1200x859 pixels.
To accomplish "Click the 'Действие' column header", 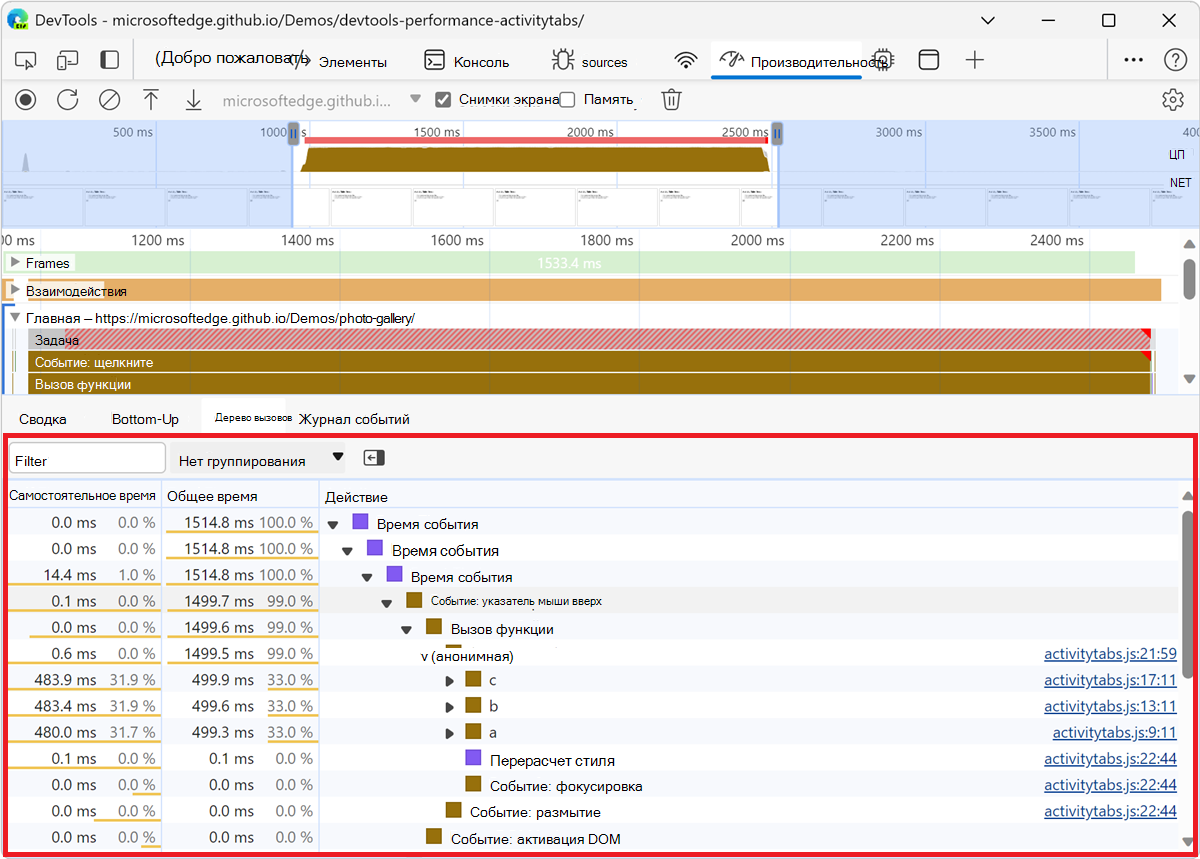I will coord(750,497).
